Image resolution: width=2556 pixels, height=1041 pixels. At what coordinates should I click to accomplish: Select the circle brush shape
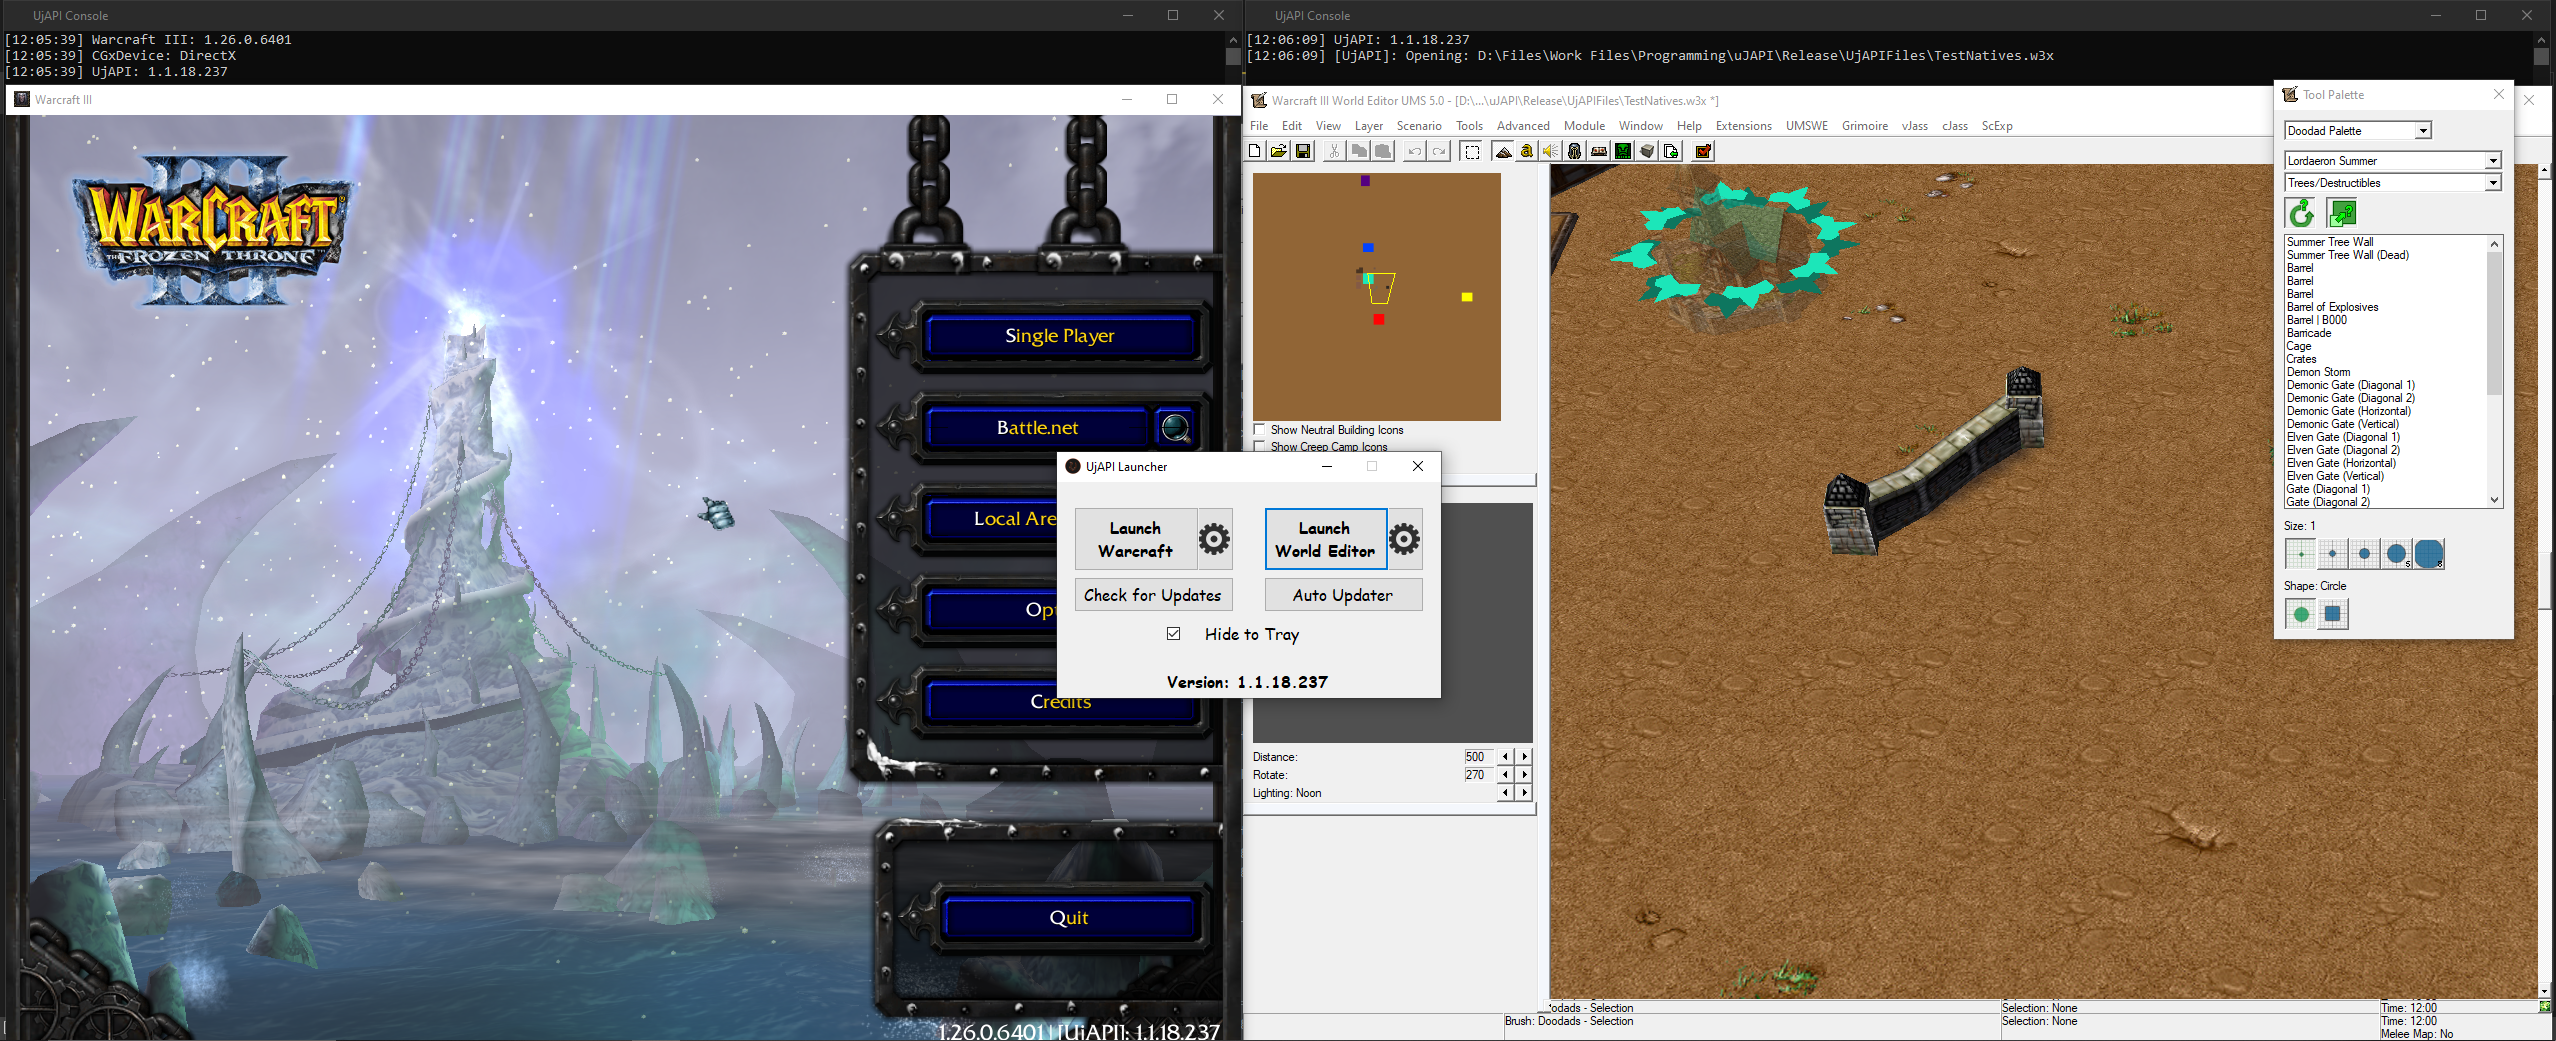coord(2301,614)
